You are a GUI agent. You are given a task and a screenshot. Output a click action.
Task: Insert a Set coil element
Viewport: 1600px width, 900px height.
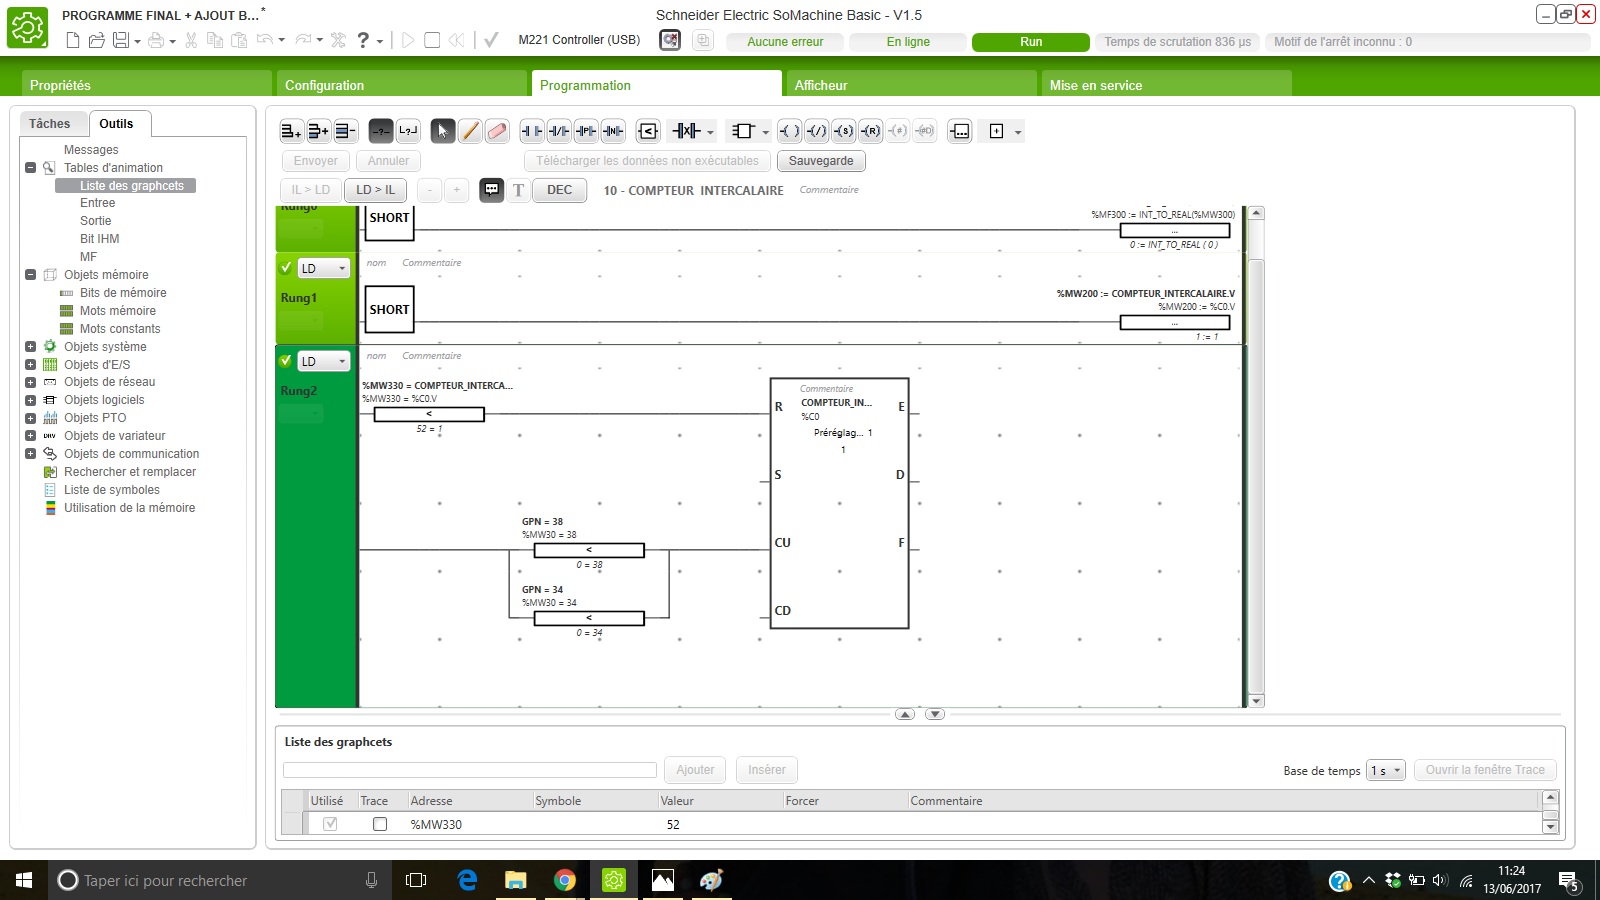coord(844,131)
